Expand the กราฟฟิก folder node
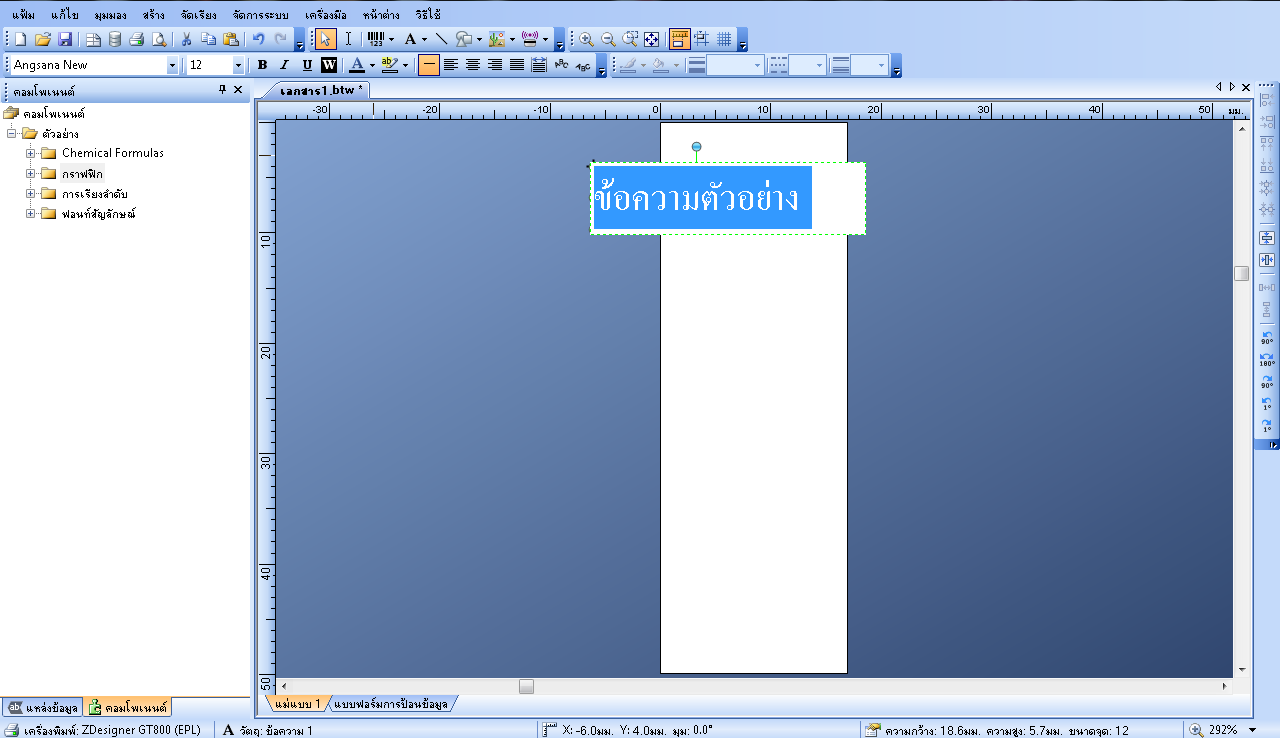 pos(31,173)
